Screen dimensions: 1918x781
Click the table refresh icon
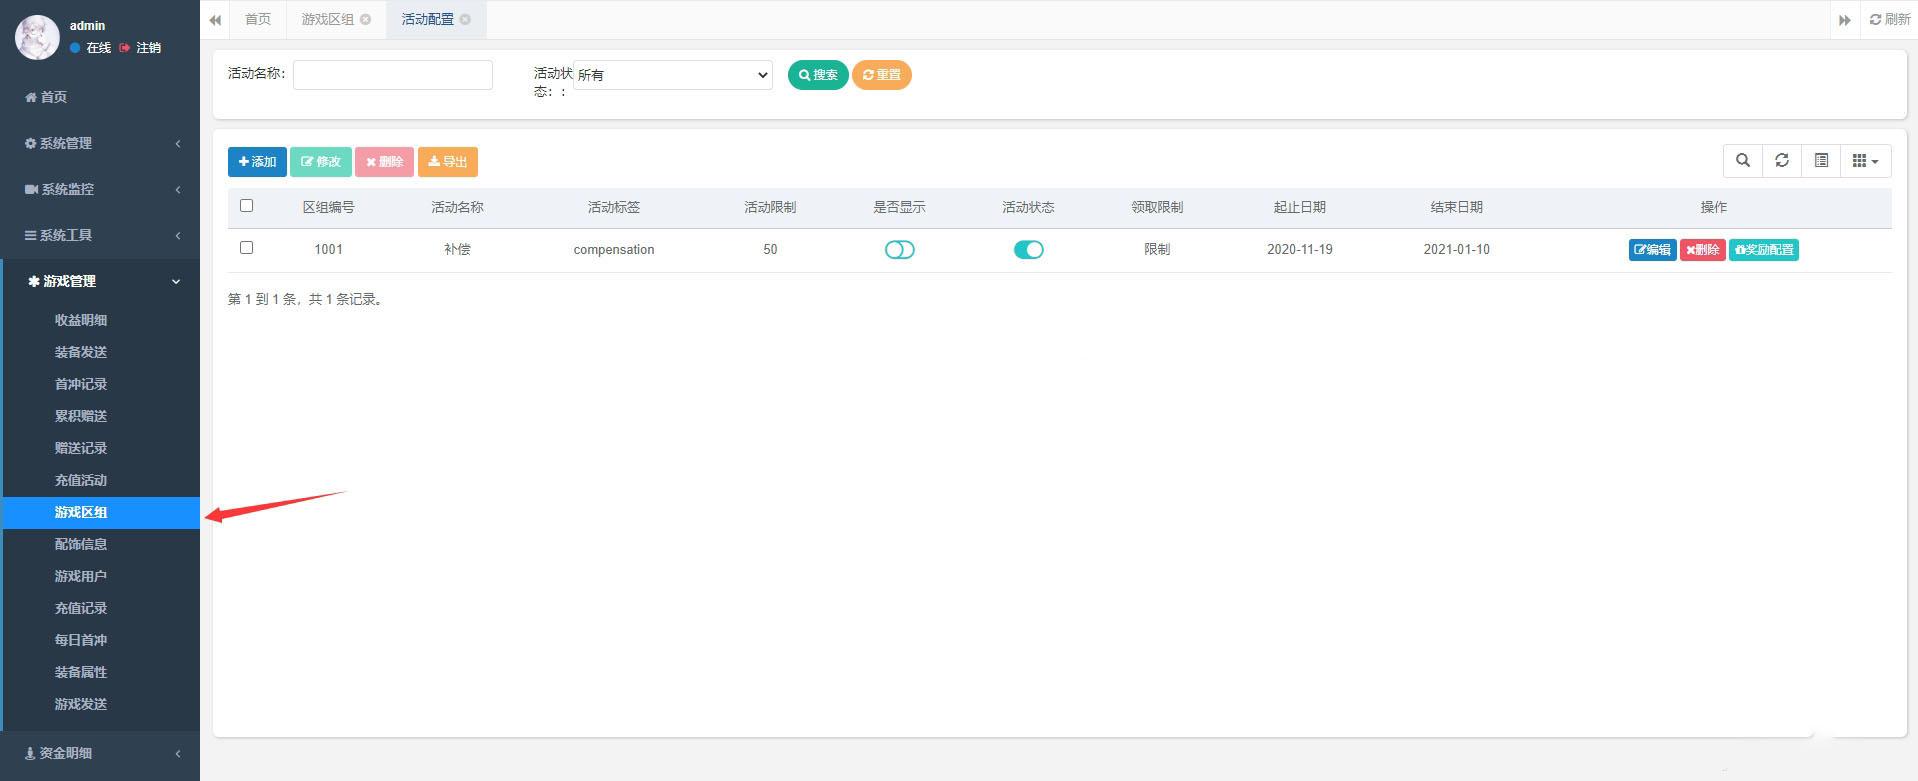pyautogui.click(x=1782, y=161)
